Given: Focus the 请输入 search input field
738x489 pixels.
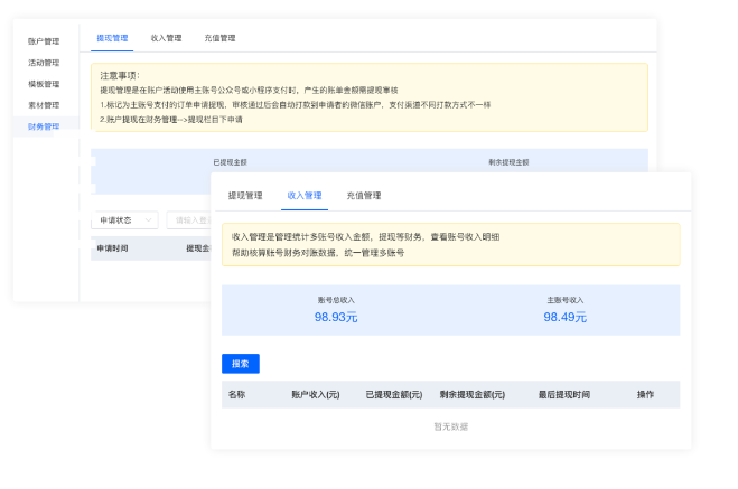Looking at the screenshot, I should coord(189,220).
